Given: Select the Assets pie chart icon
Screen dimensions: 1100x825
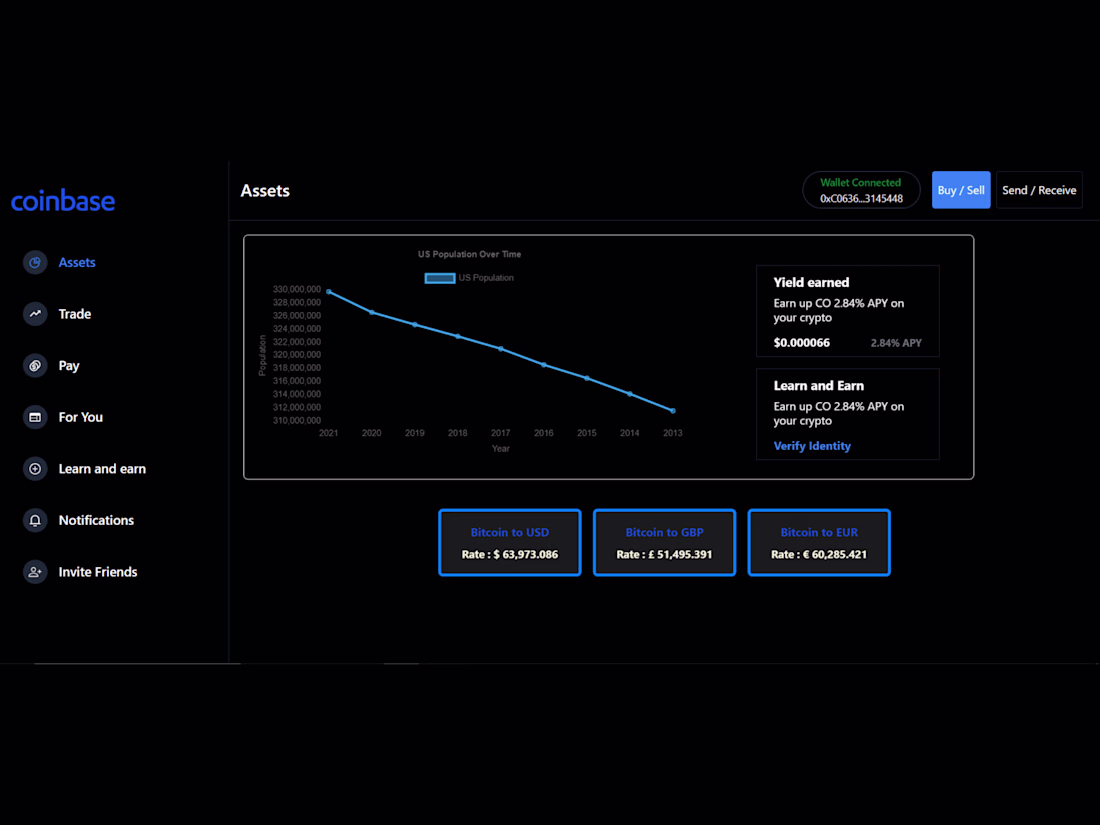Looking at the screenshot, I should click(x=33, y=262).
